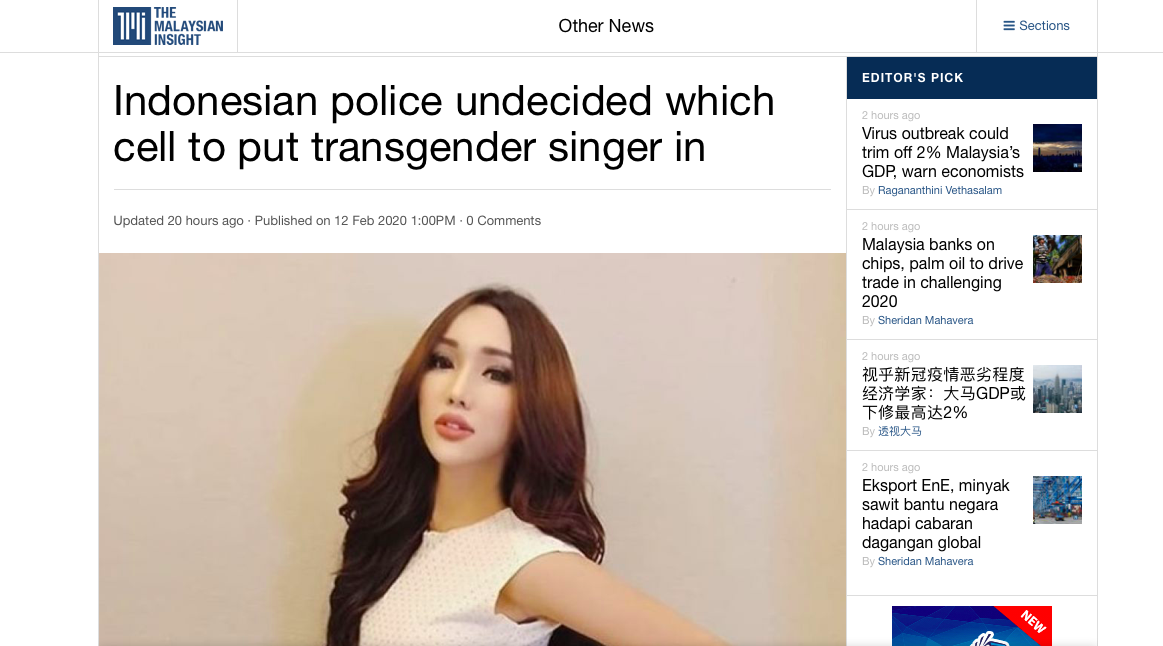
Task: Open Malaysia banks on chips article
Action: click(x=942, y=273)
